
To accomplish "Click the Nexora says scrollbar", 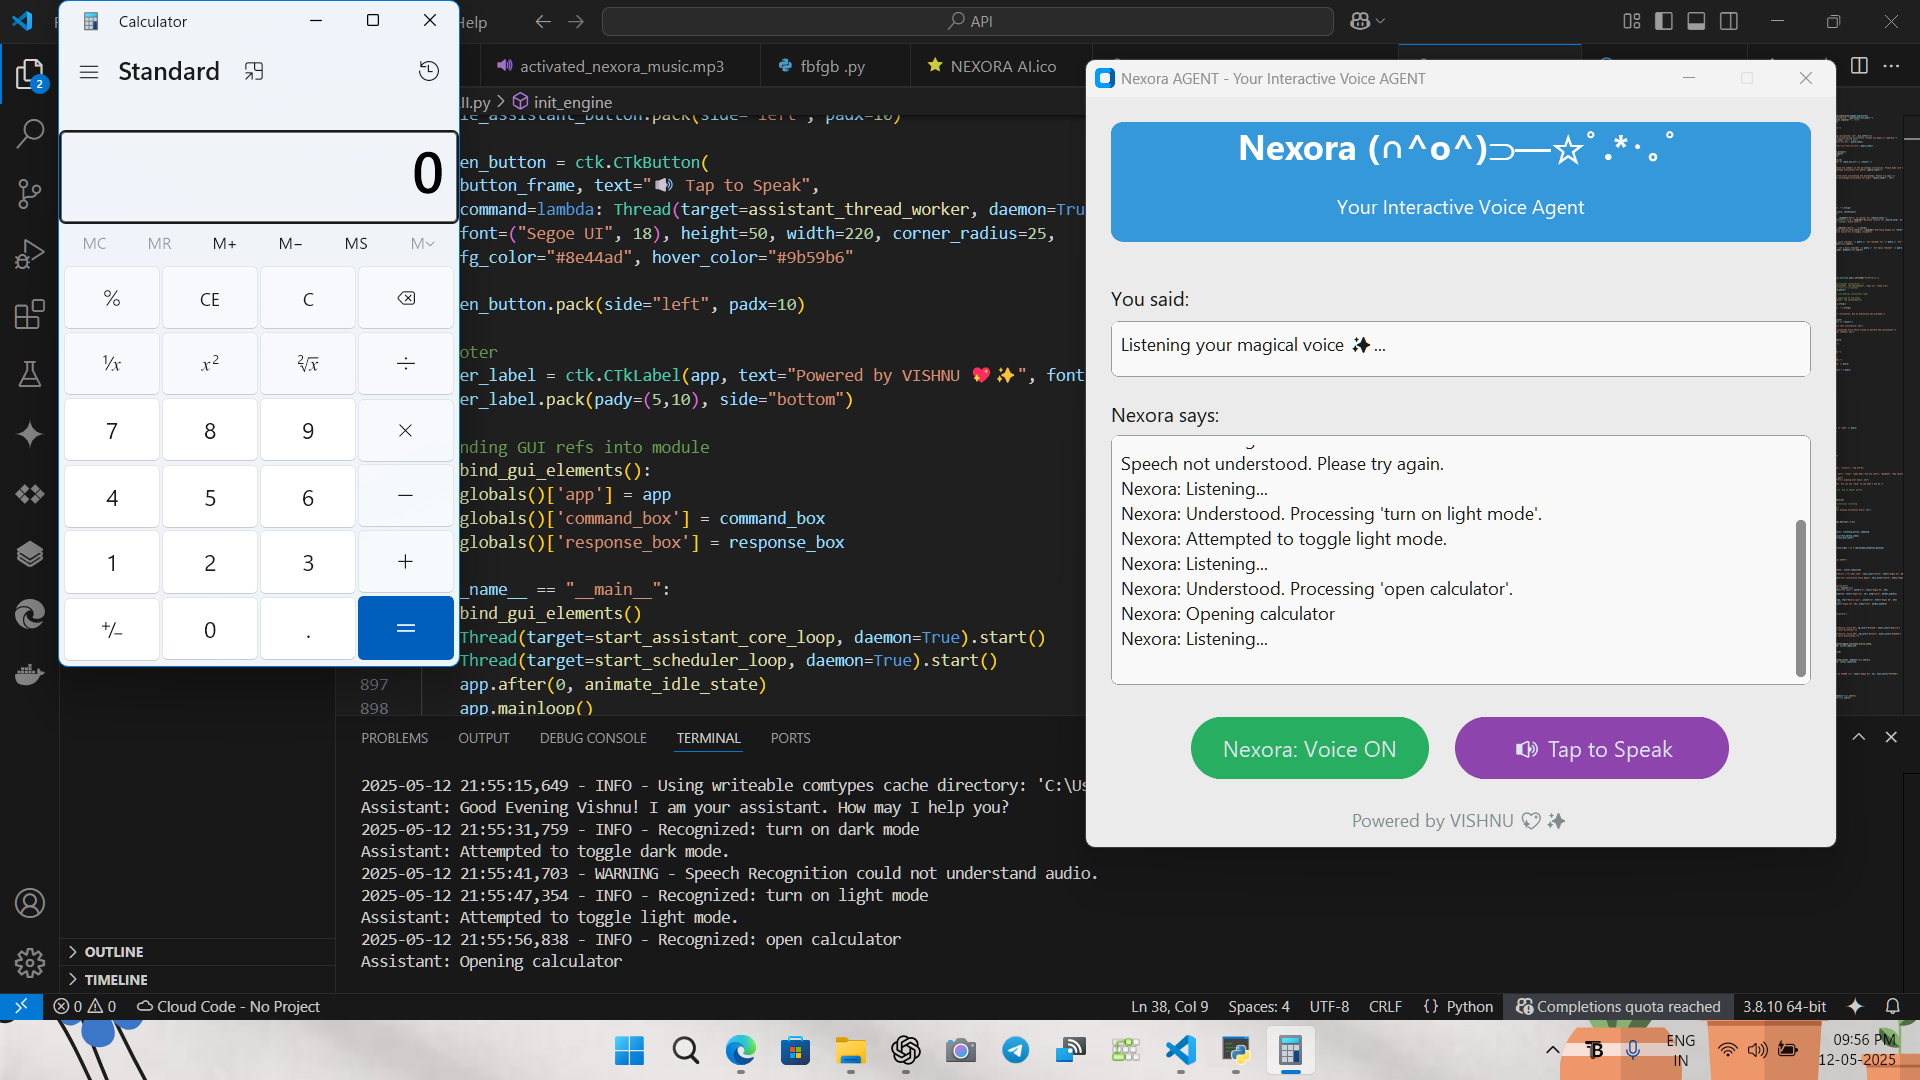I will point(1801,598).
